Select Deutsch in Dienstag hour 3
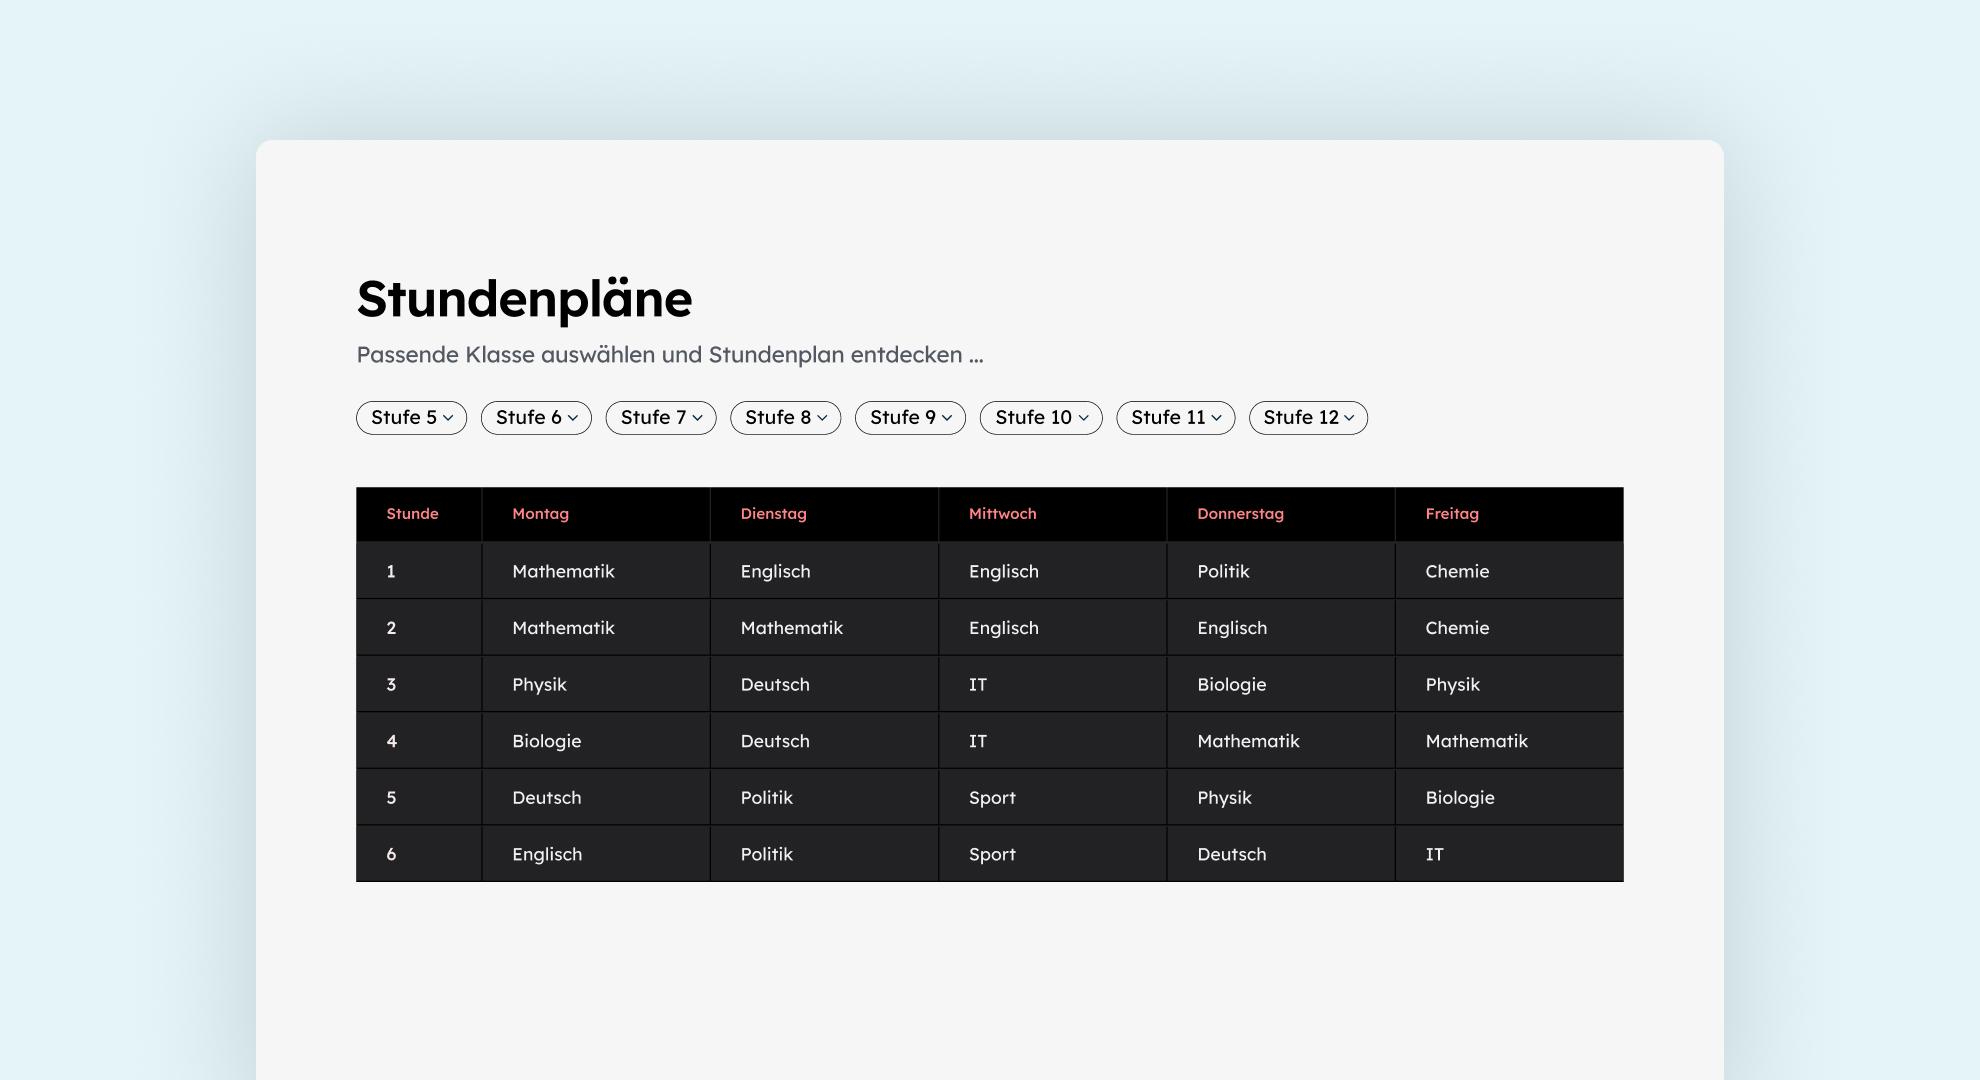The image size is (1980, 1080). click(x=824, y=684)
